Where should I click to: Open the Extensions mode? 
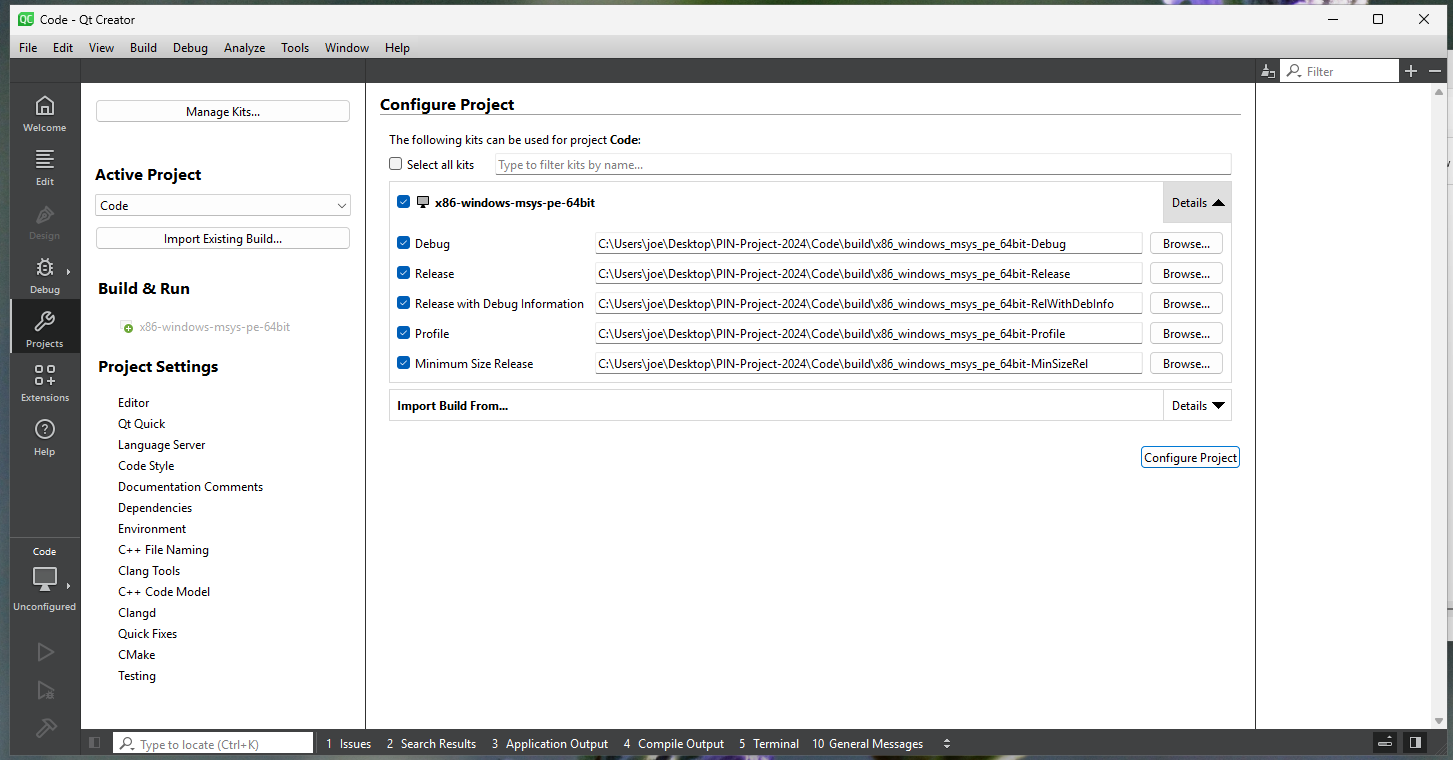(x=44, y=383)
